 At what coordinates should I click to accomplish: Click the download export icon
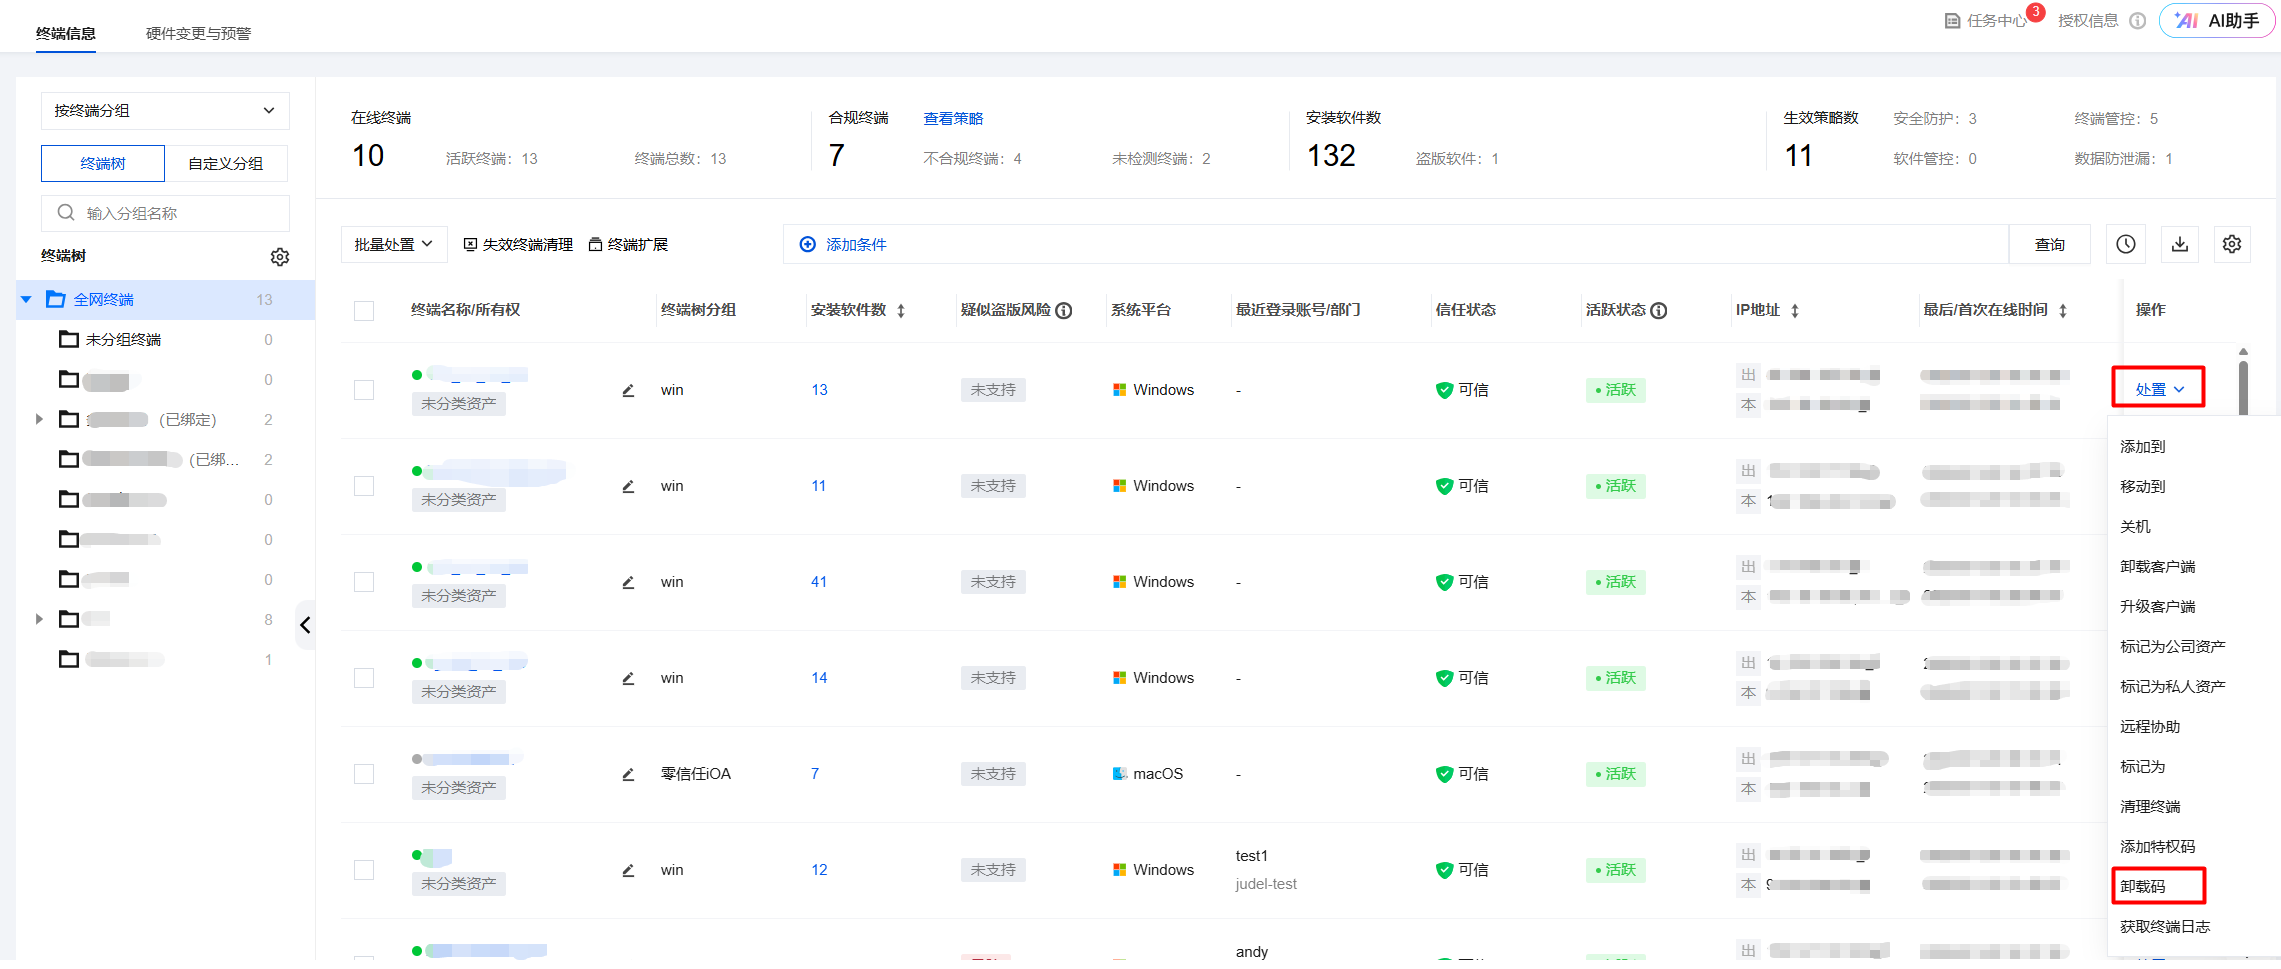coord(2180,244)
